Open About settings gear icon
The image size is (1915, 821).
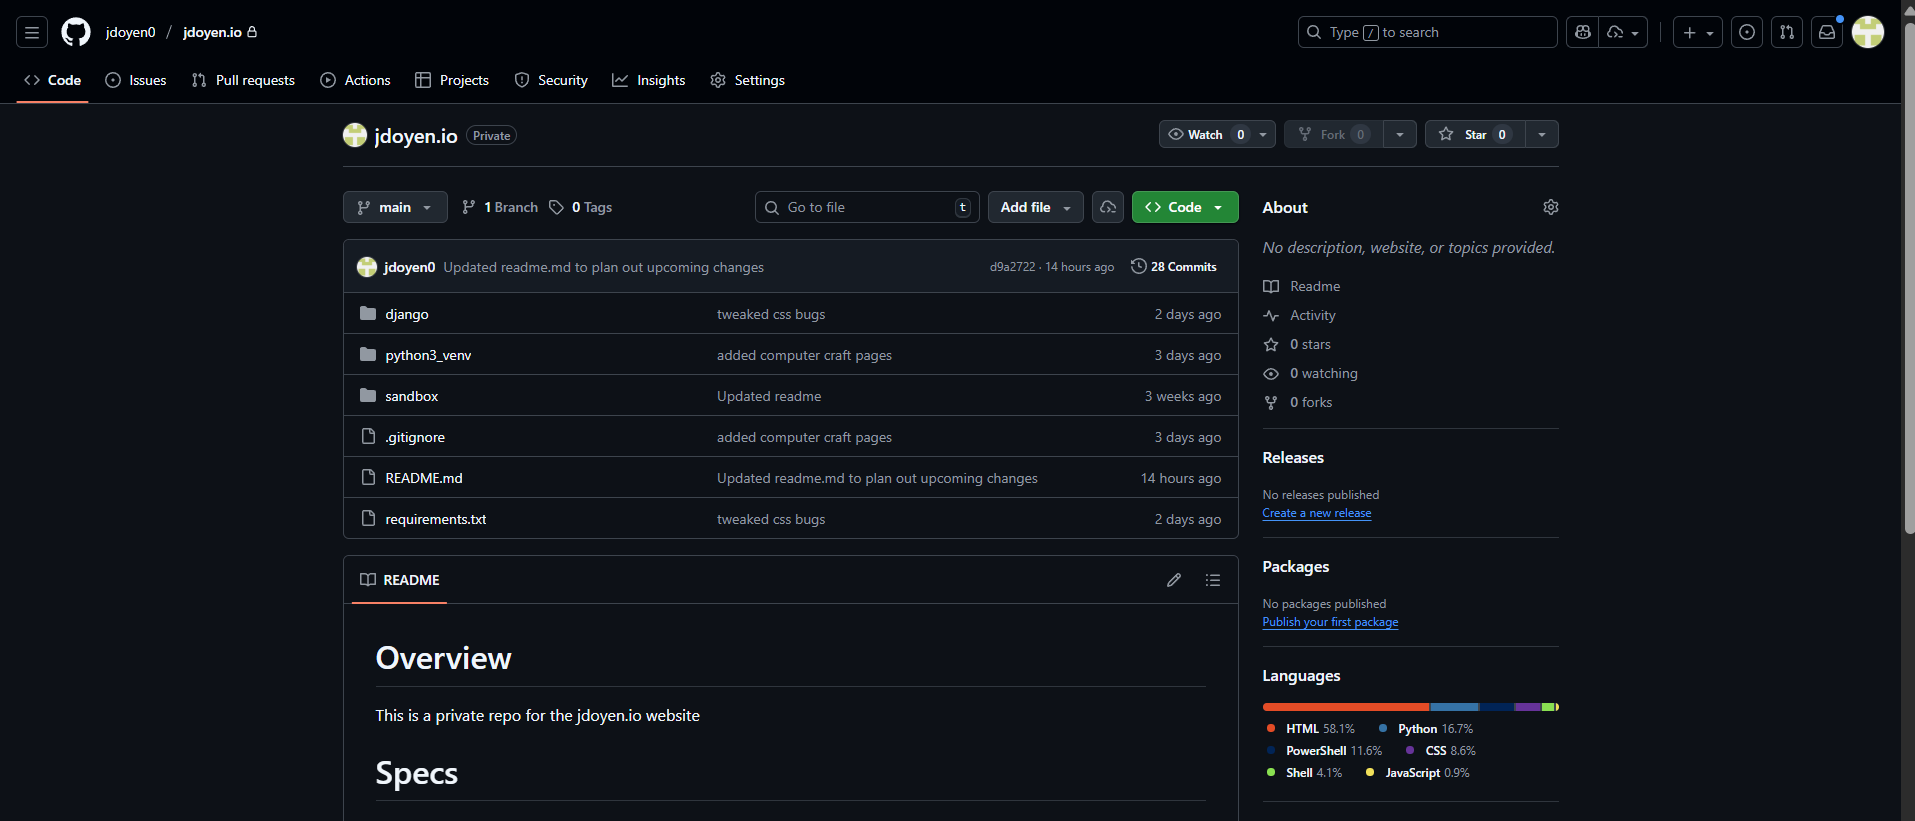tap(1550, 207)
